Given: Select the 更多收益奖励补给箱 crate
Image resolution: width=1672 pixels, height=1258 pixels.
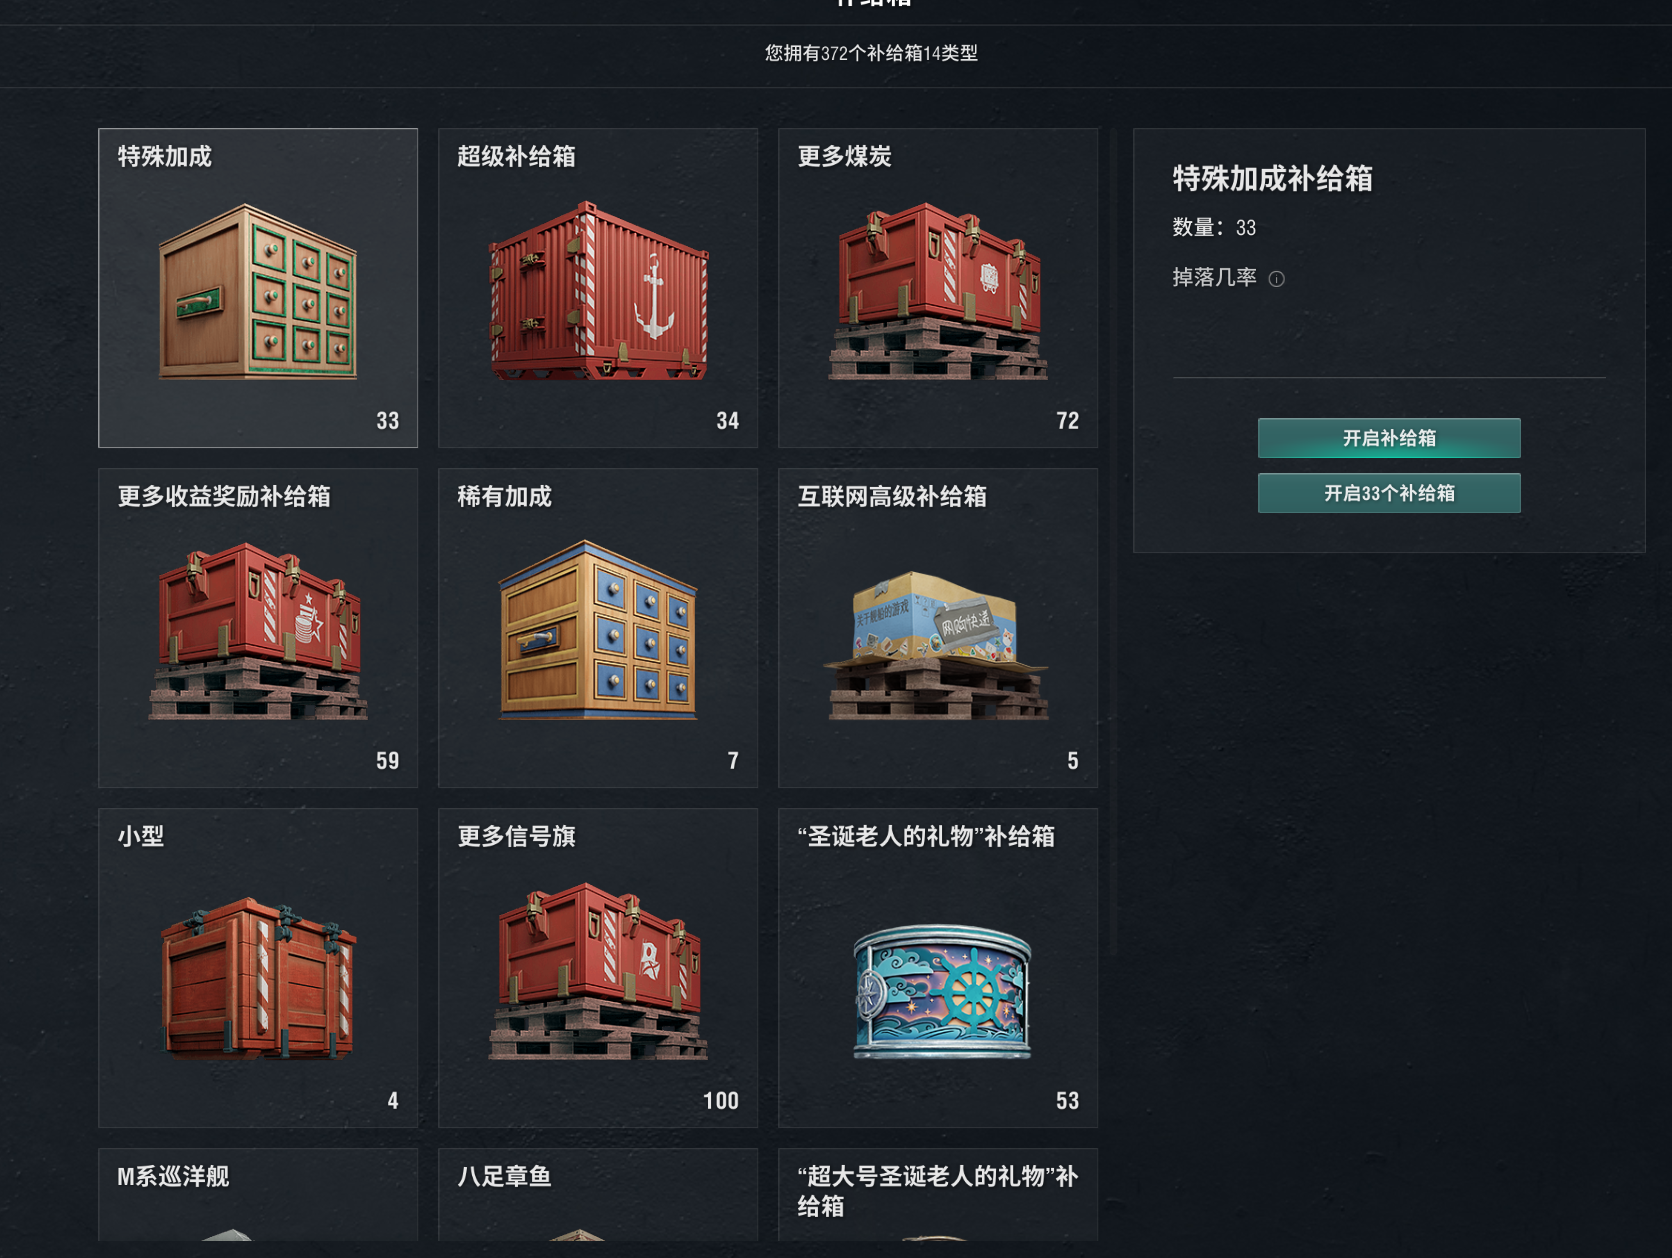Looking at the screenshot, I should (x=258, y=628).
